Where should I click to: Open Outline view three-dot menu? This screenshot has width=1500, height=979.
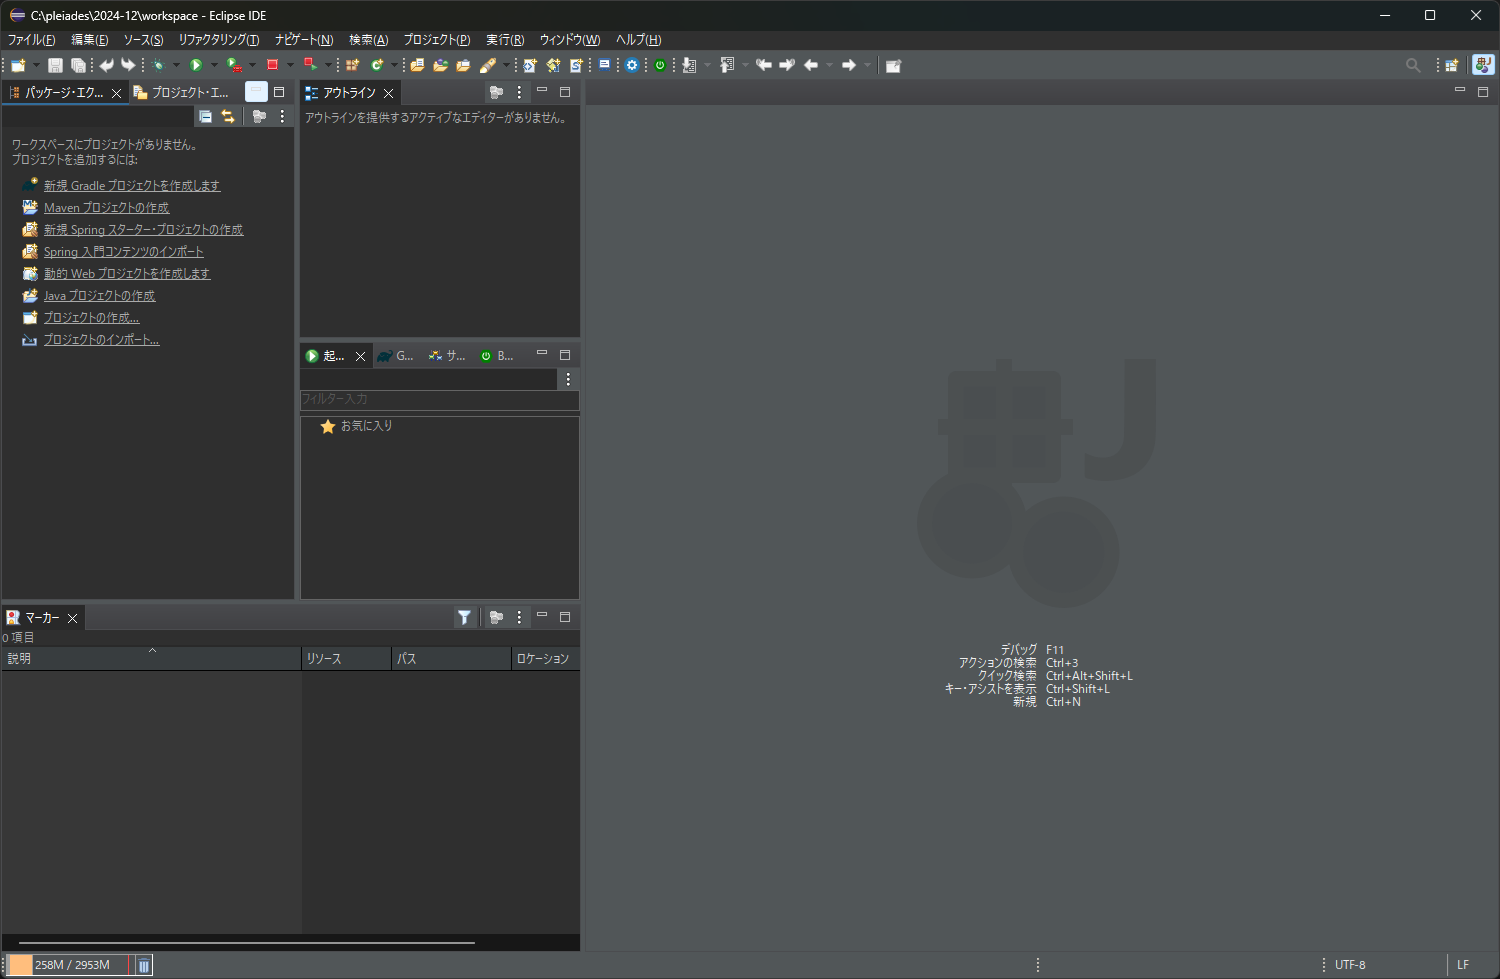point(519,92)
